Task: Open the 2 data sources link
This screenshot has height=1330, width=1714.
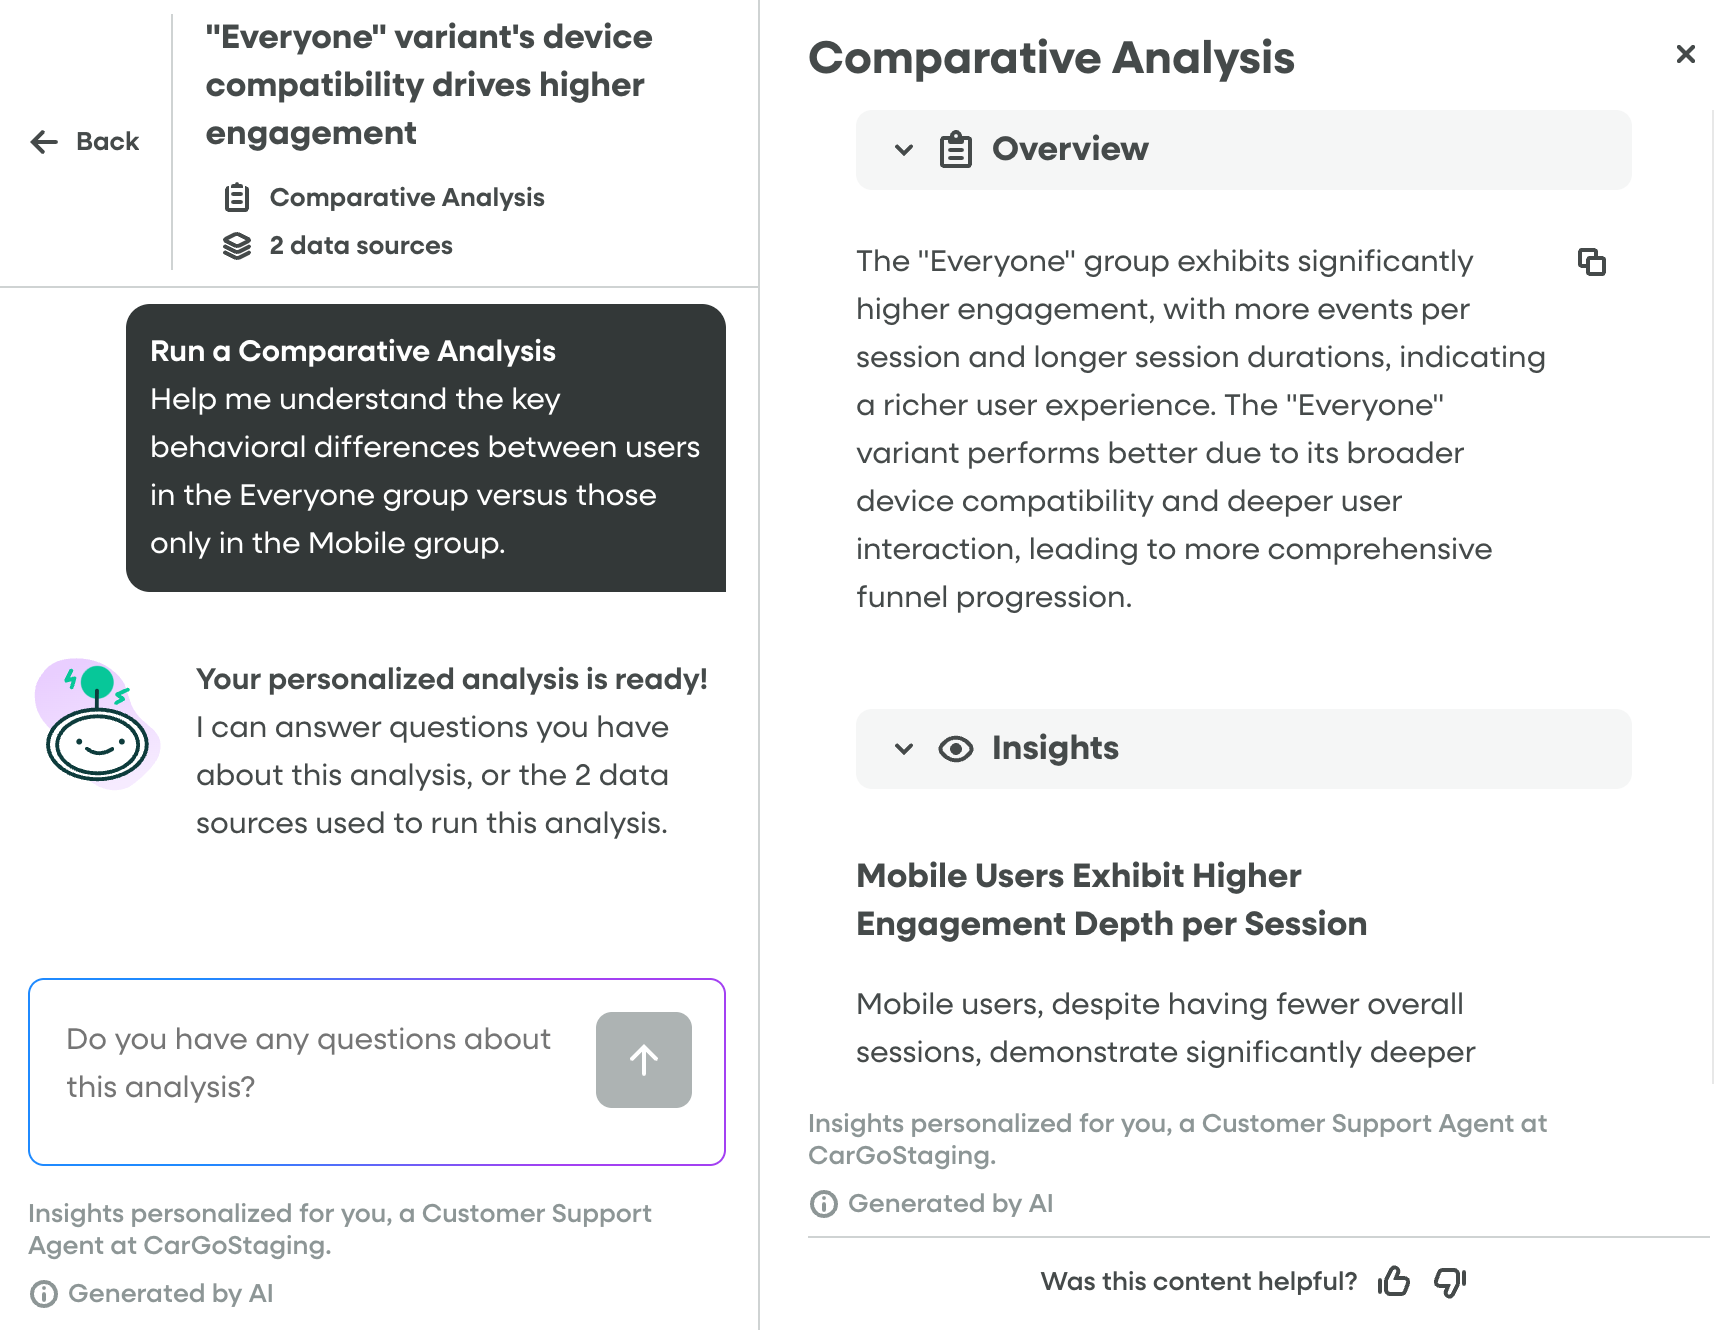Action: click(x=361, y=246)
